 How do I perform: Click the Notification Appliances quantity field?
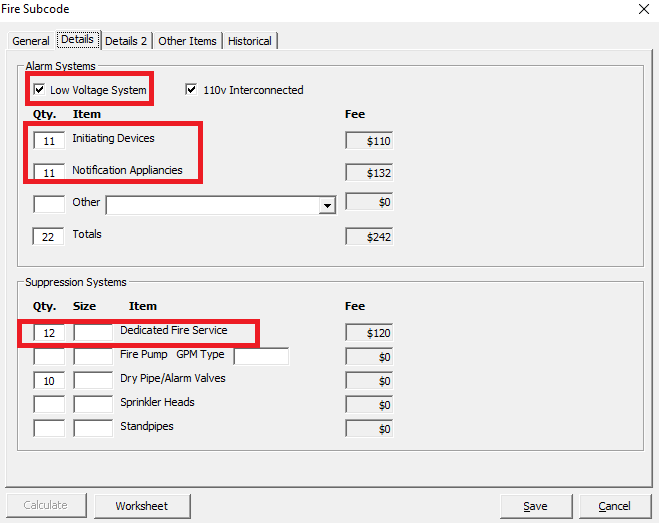click(x=49, y=173)
